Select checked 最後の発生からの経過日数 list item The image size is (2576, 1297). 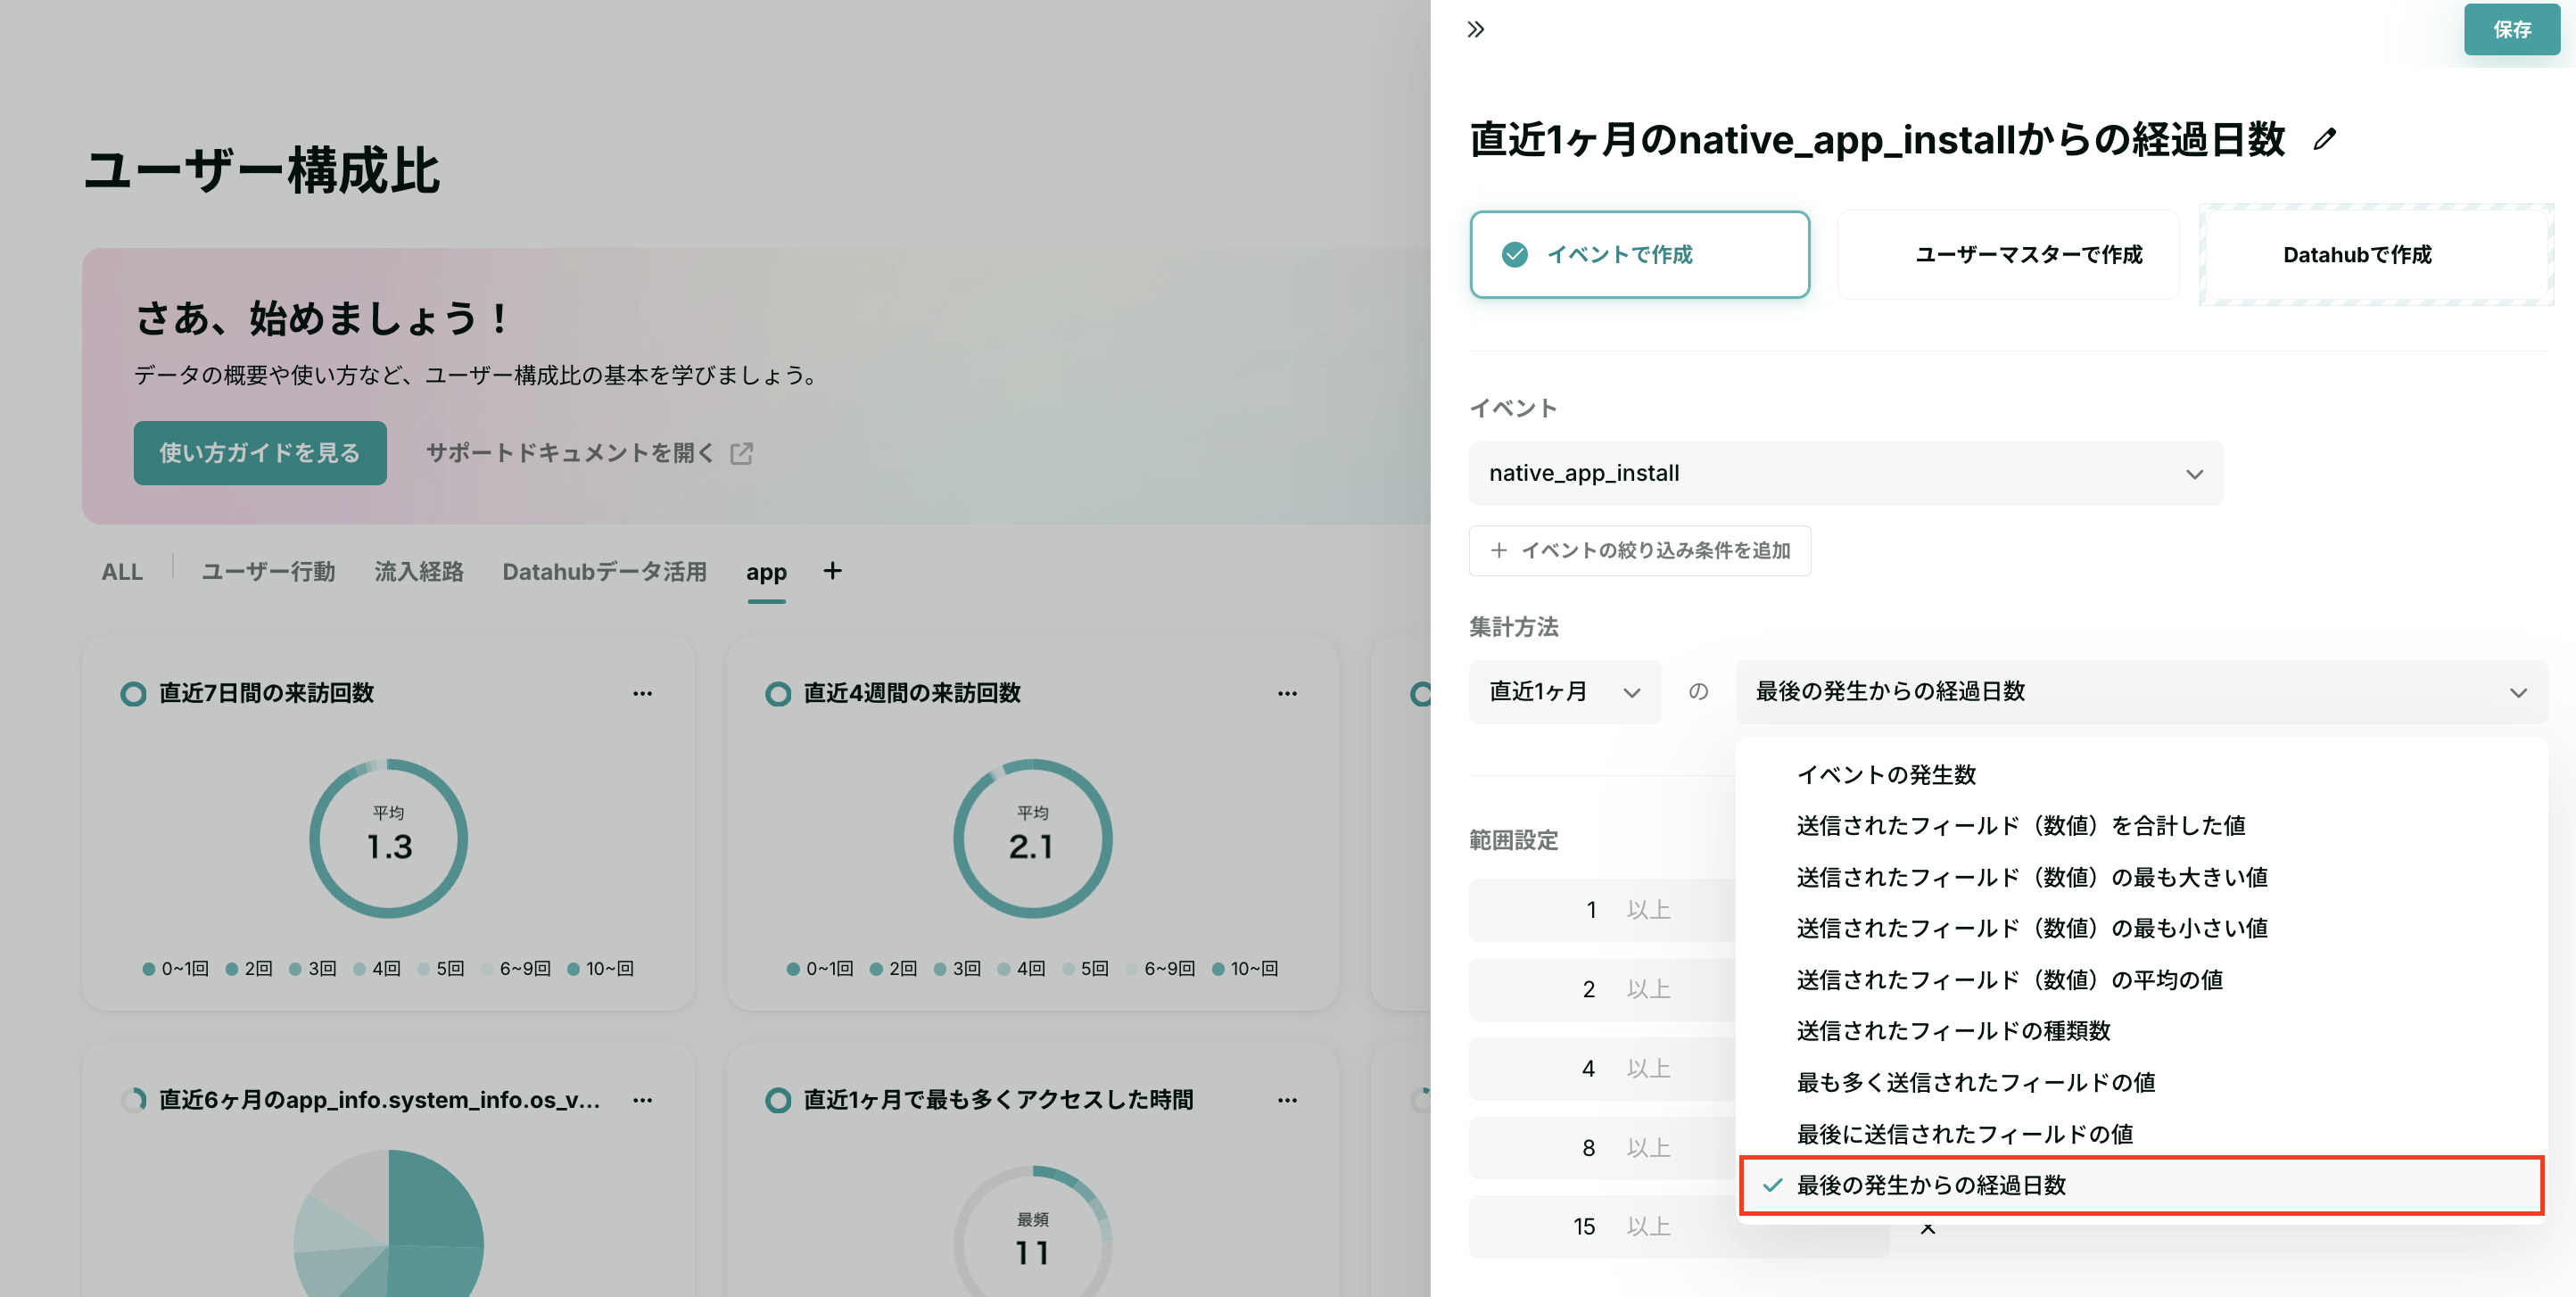pyautogui.click(x=2141, y=1185)
